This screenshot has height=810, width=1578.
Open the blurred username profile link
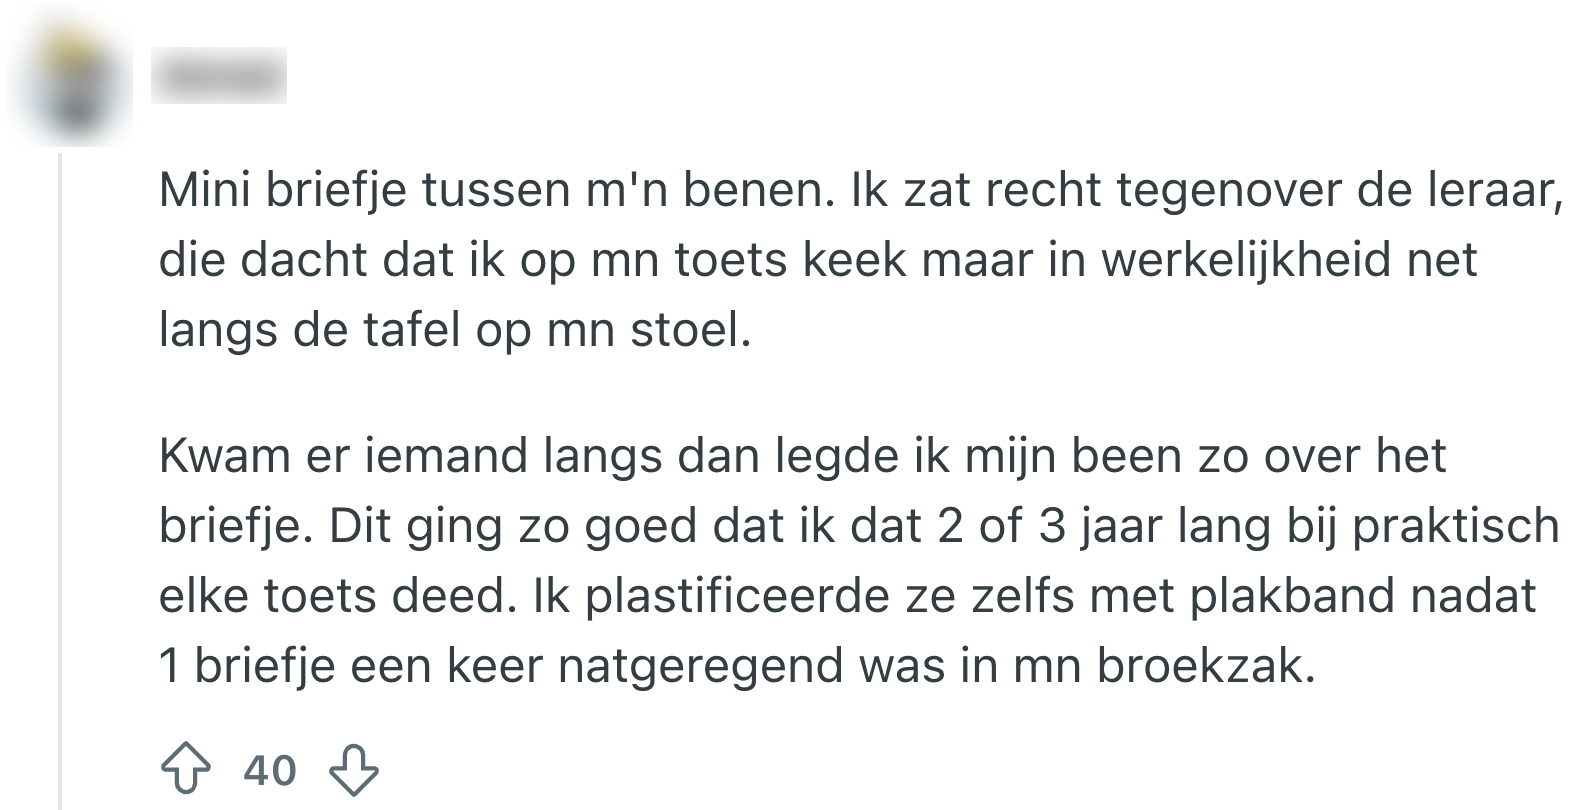pyautogui.click(x=219, y=76)
